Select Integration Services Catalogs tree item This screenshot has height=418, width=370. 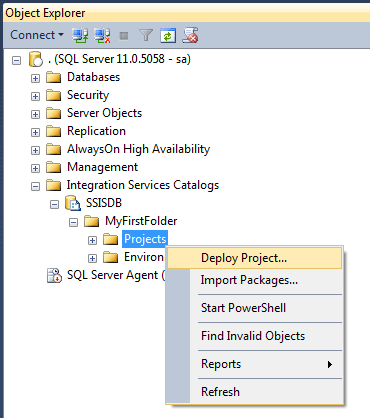coord(143,185)
